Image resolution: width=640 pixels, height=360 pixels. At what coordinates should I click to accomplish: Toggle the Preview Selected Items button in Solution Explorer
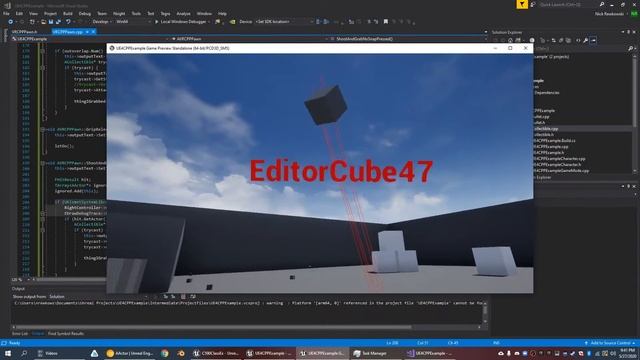(x=593, y=40)
